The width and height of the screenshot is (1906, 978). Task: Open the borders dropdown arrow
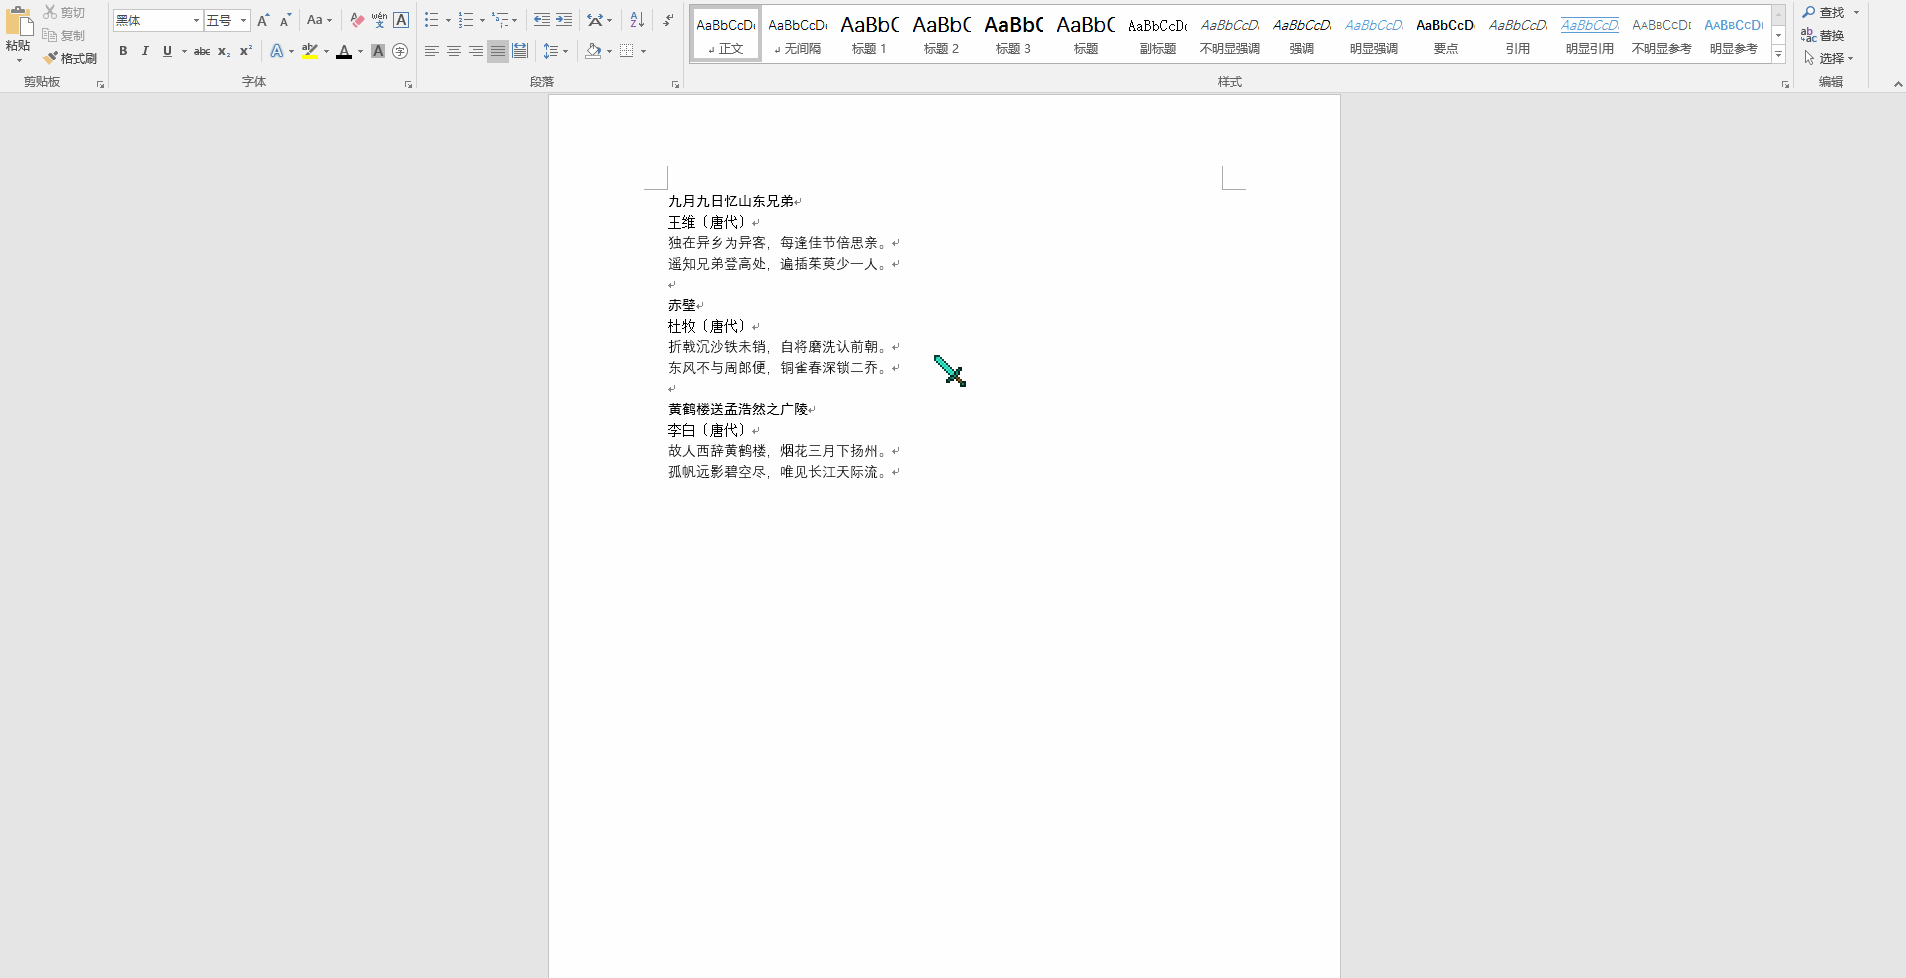pyautogui.click(x=643, y=51)
